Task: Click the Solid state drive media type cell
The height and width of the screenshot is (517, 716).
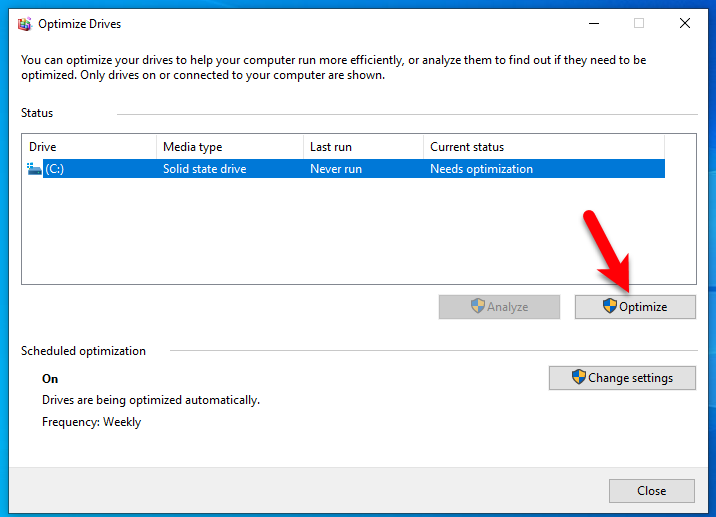Action: pos(205,169)
